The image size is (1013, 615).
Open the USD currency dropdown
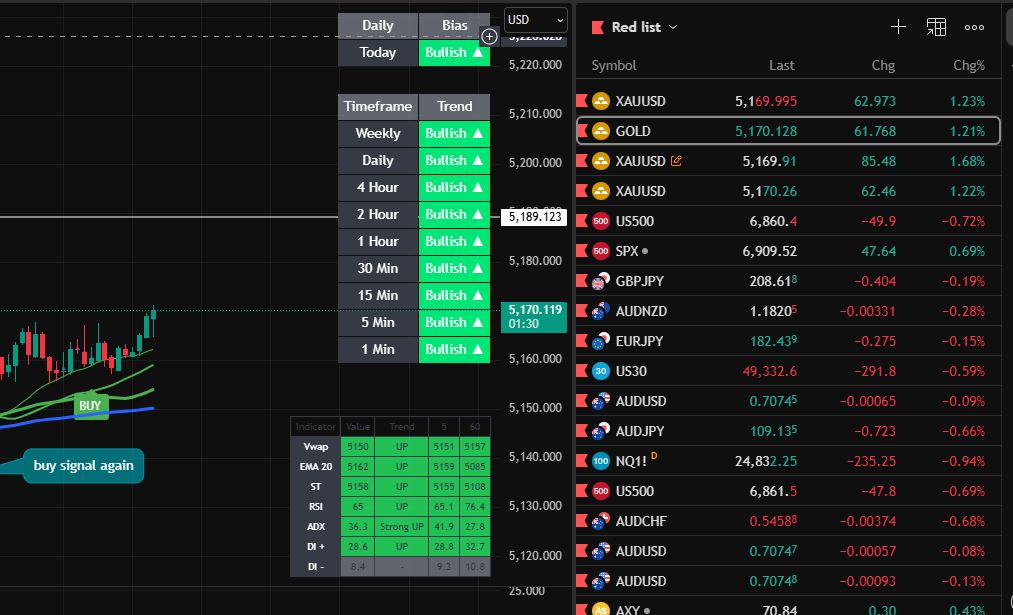pyautogui.click(x=535, y=19)
